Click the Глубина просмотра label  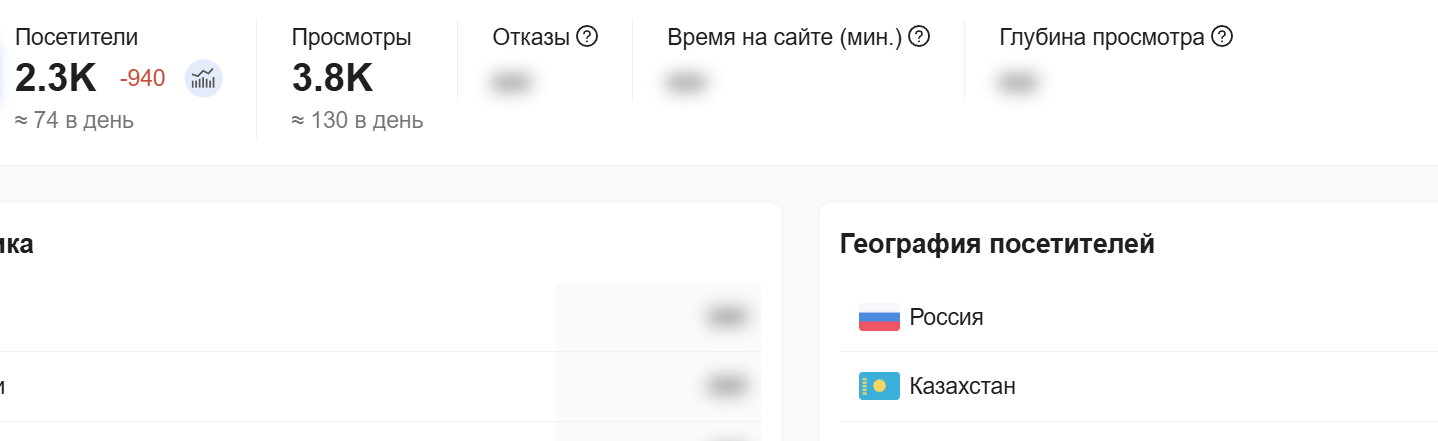pyautogui.click(x=1102, y=38)
